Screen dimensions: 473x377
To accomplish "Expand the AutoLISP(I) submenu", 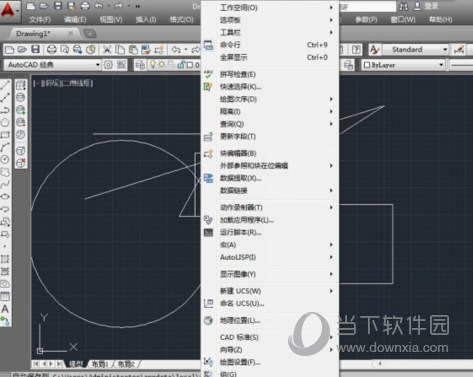I will pyautogui.click(x=270, y=257).
